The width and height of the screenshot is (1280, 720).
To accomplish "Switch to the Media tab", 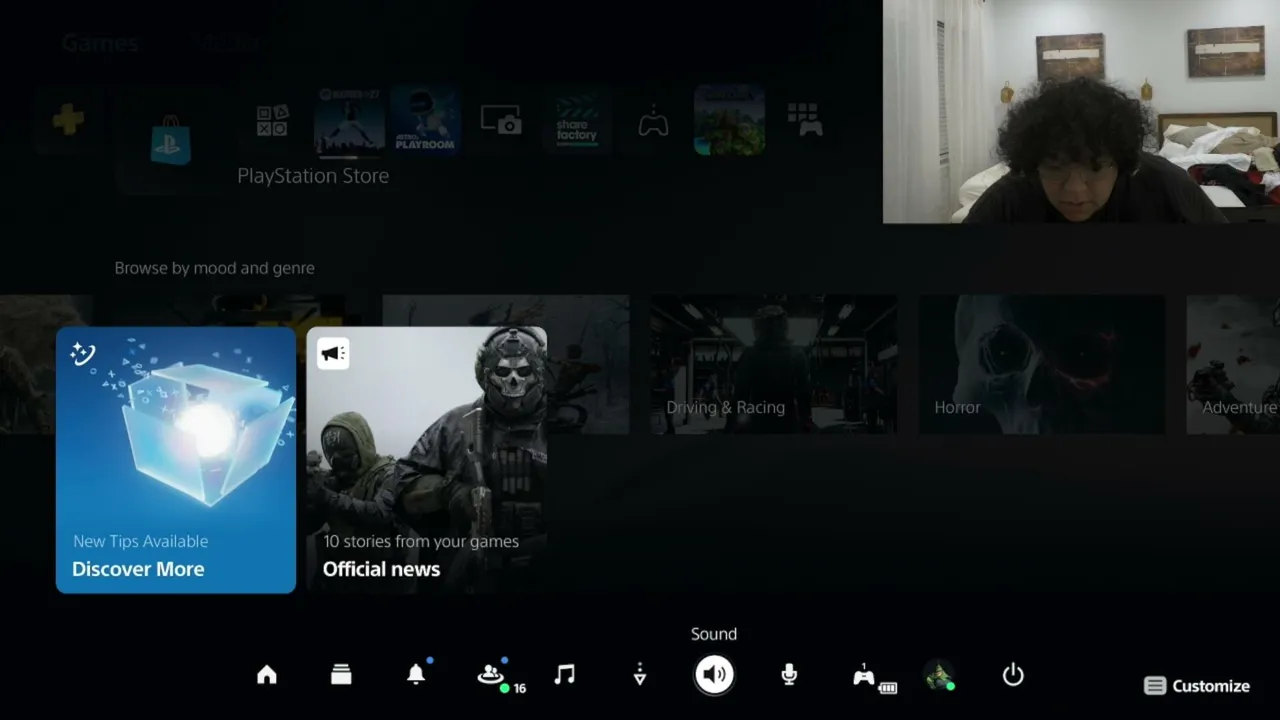I will [x=227, y=43].
